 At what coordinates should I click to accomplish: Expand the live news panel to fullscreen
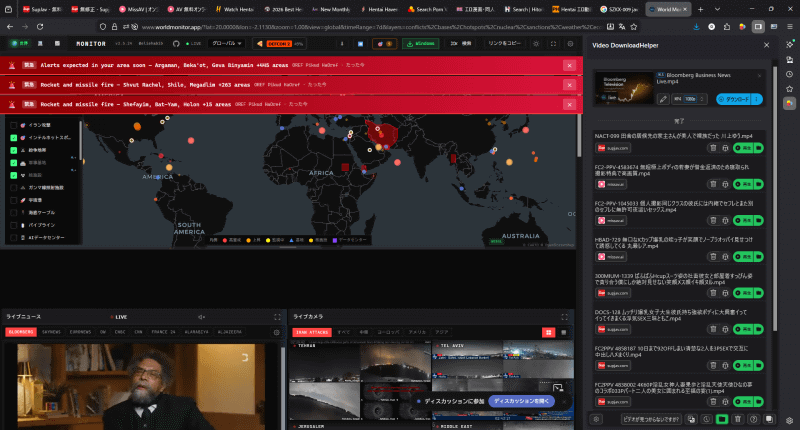(277, 317)
